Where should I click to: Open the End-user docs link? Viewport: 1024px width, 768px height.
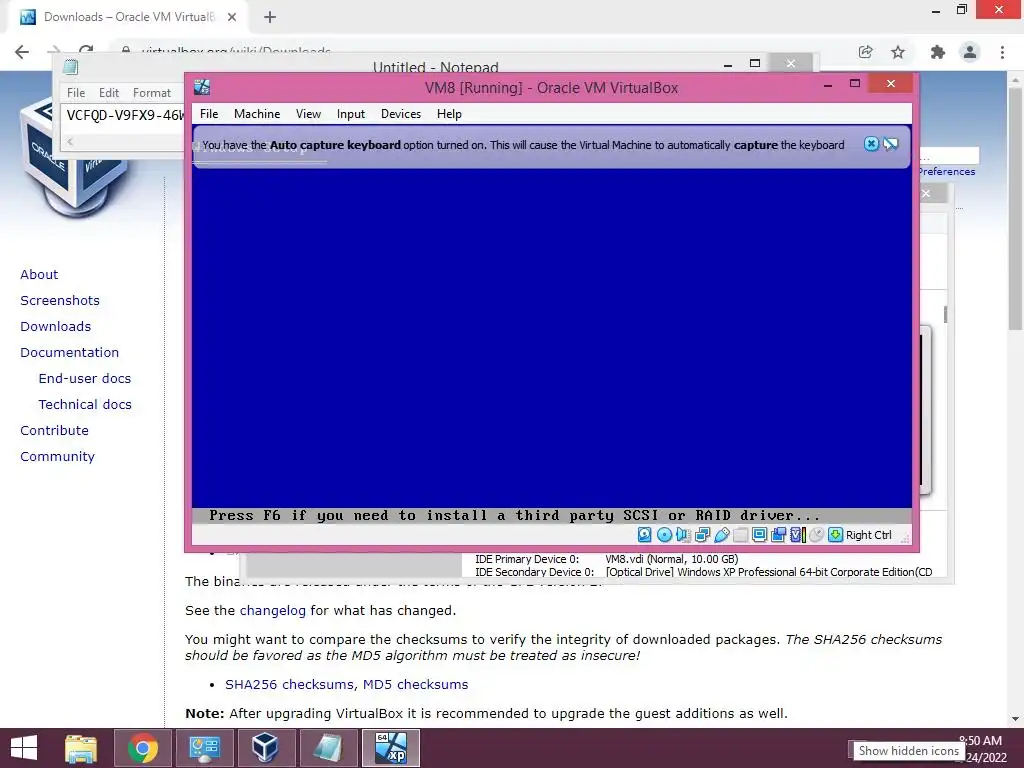[85, 379]
